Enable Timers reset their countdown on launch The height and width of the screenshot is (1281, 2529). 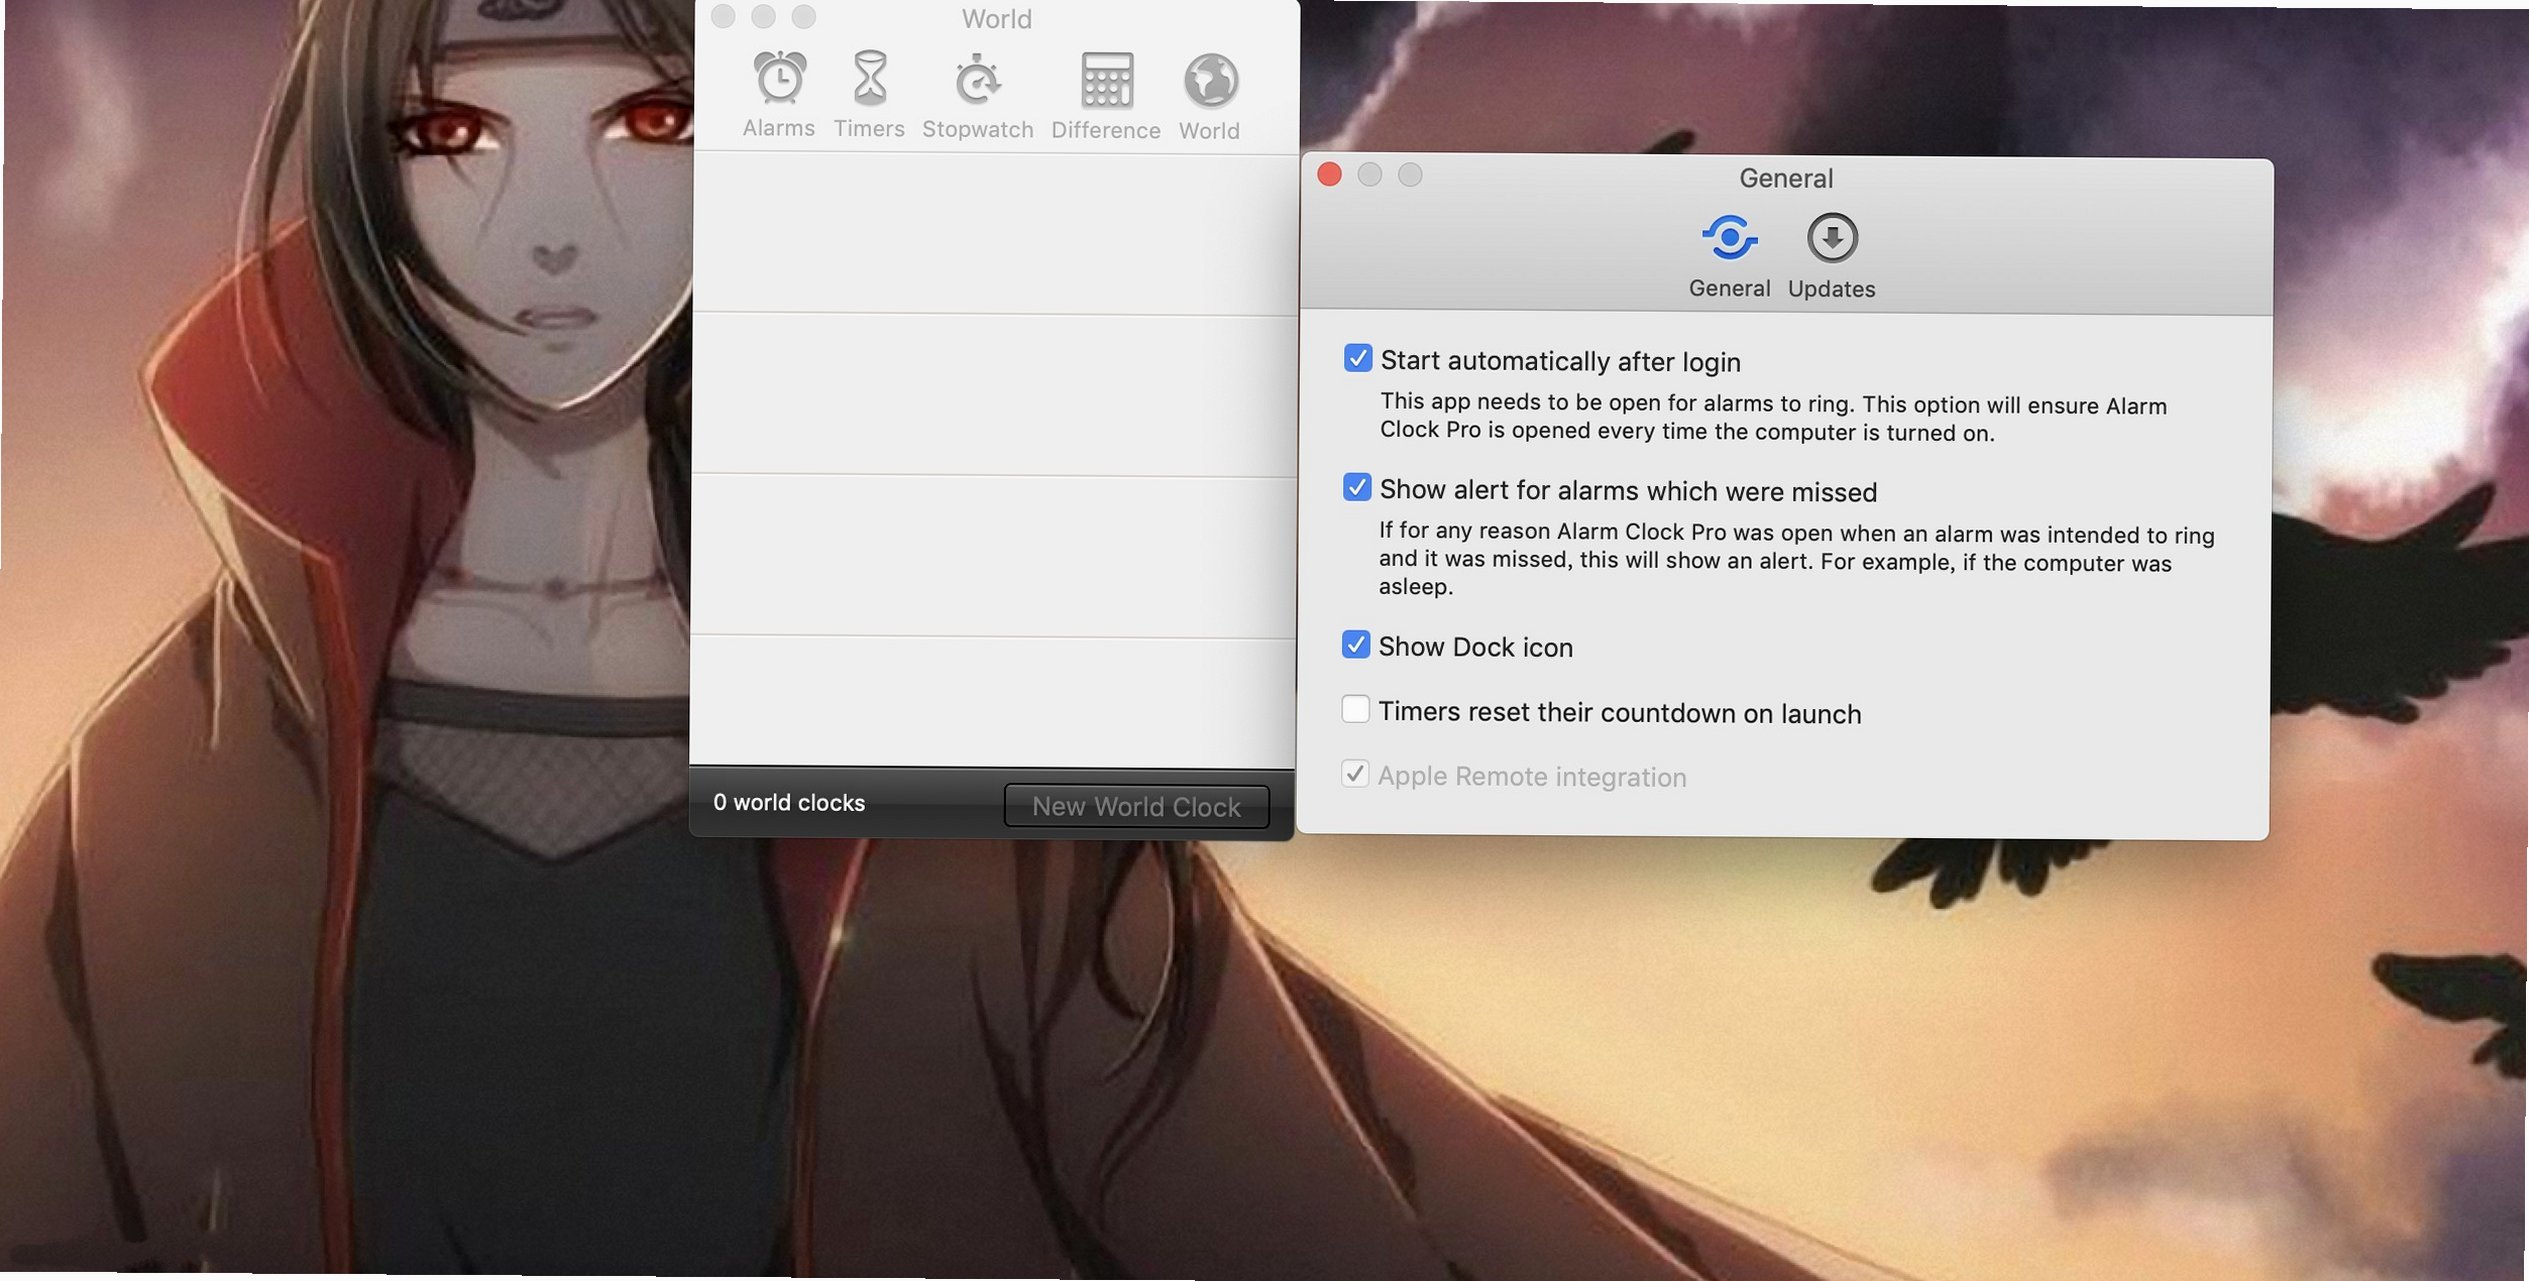(x=1356, y=709)
